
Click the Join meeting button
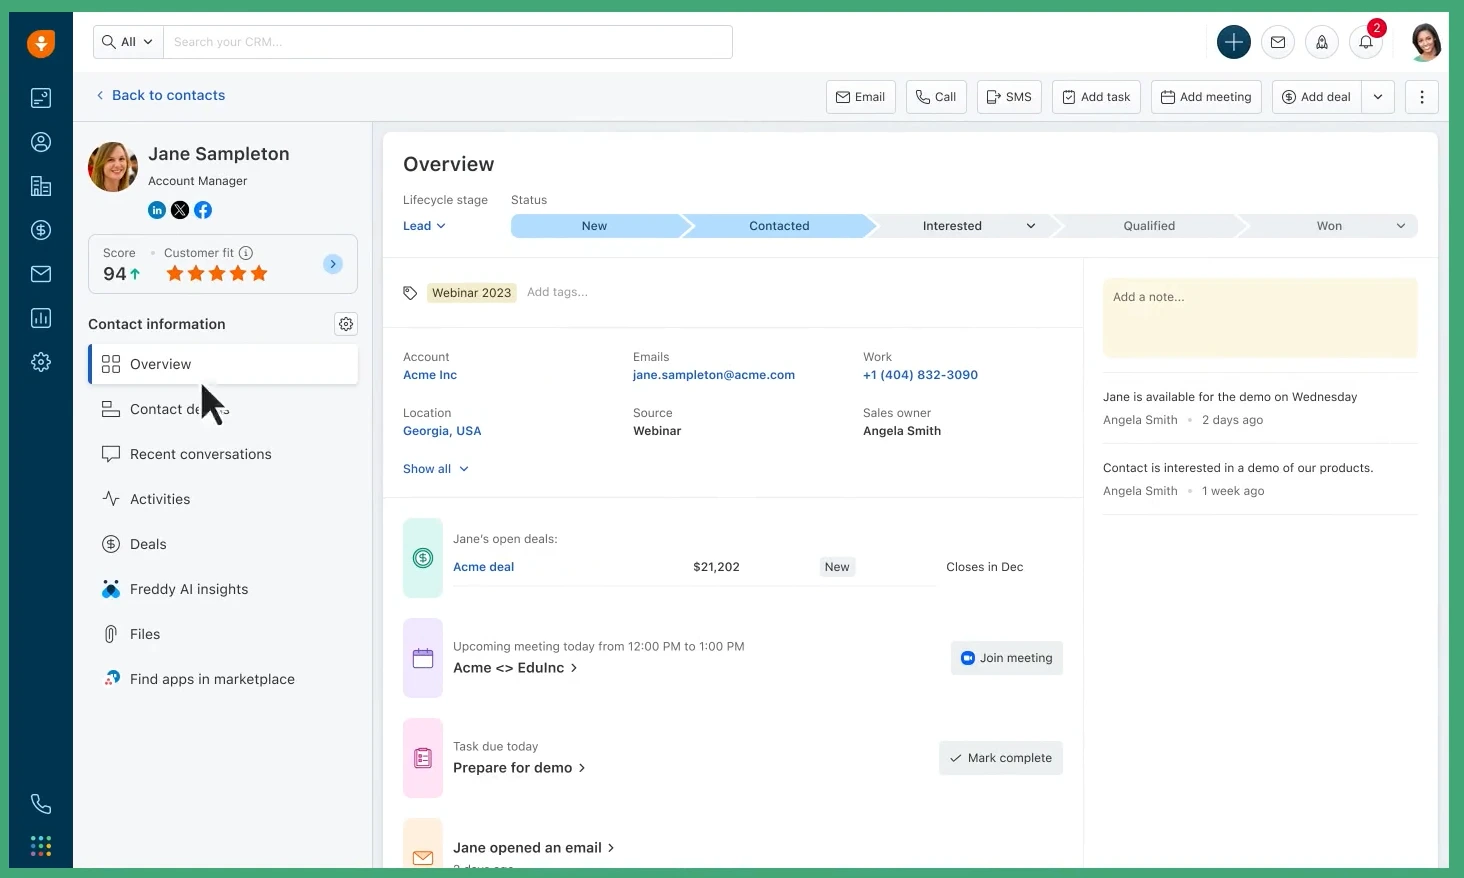point(1006,658)
